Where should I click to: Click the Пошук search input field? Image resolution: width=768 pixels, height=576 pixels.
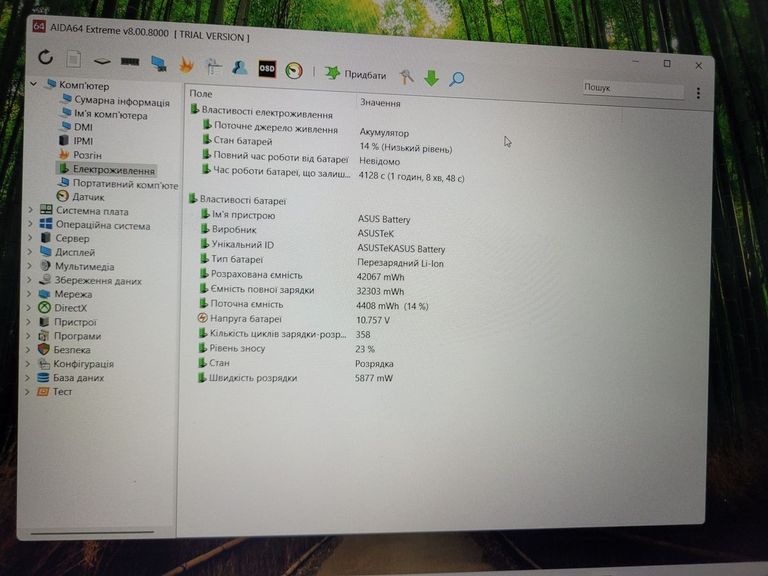pos(632,89)
